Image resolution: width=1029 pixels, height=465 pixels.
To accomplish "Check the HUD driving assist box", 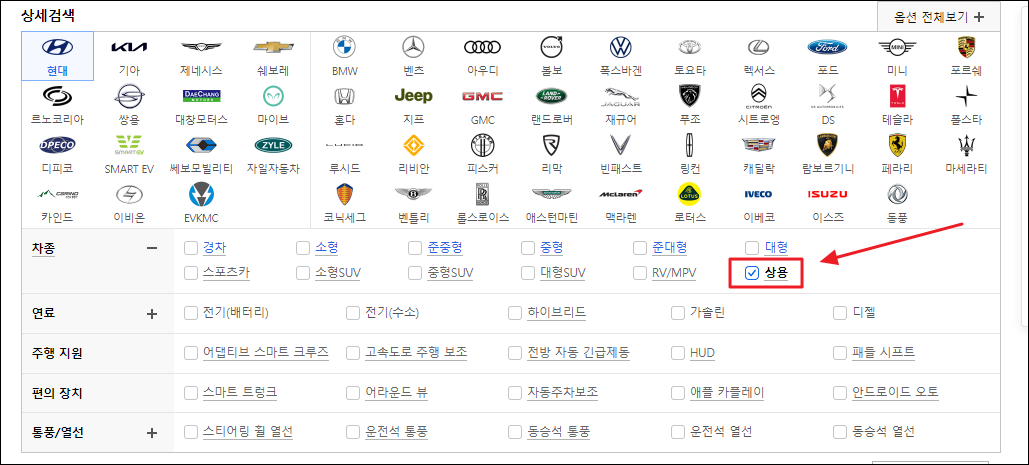I will [677, 353].
